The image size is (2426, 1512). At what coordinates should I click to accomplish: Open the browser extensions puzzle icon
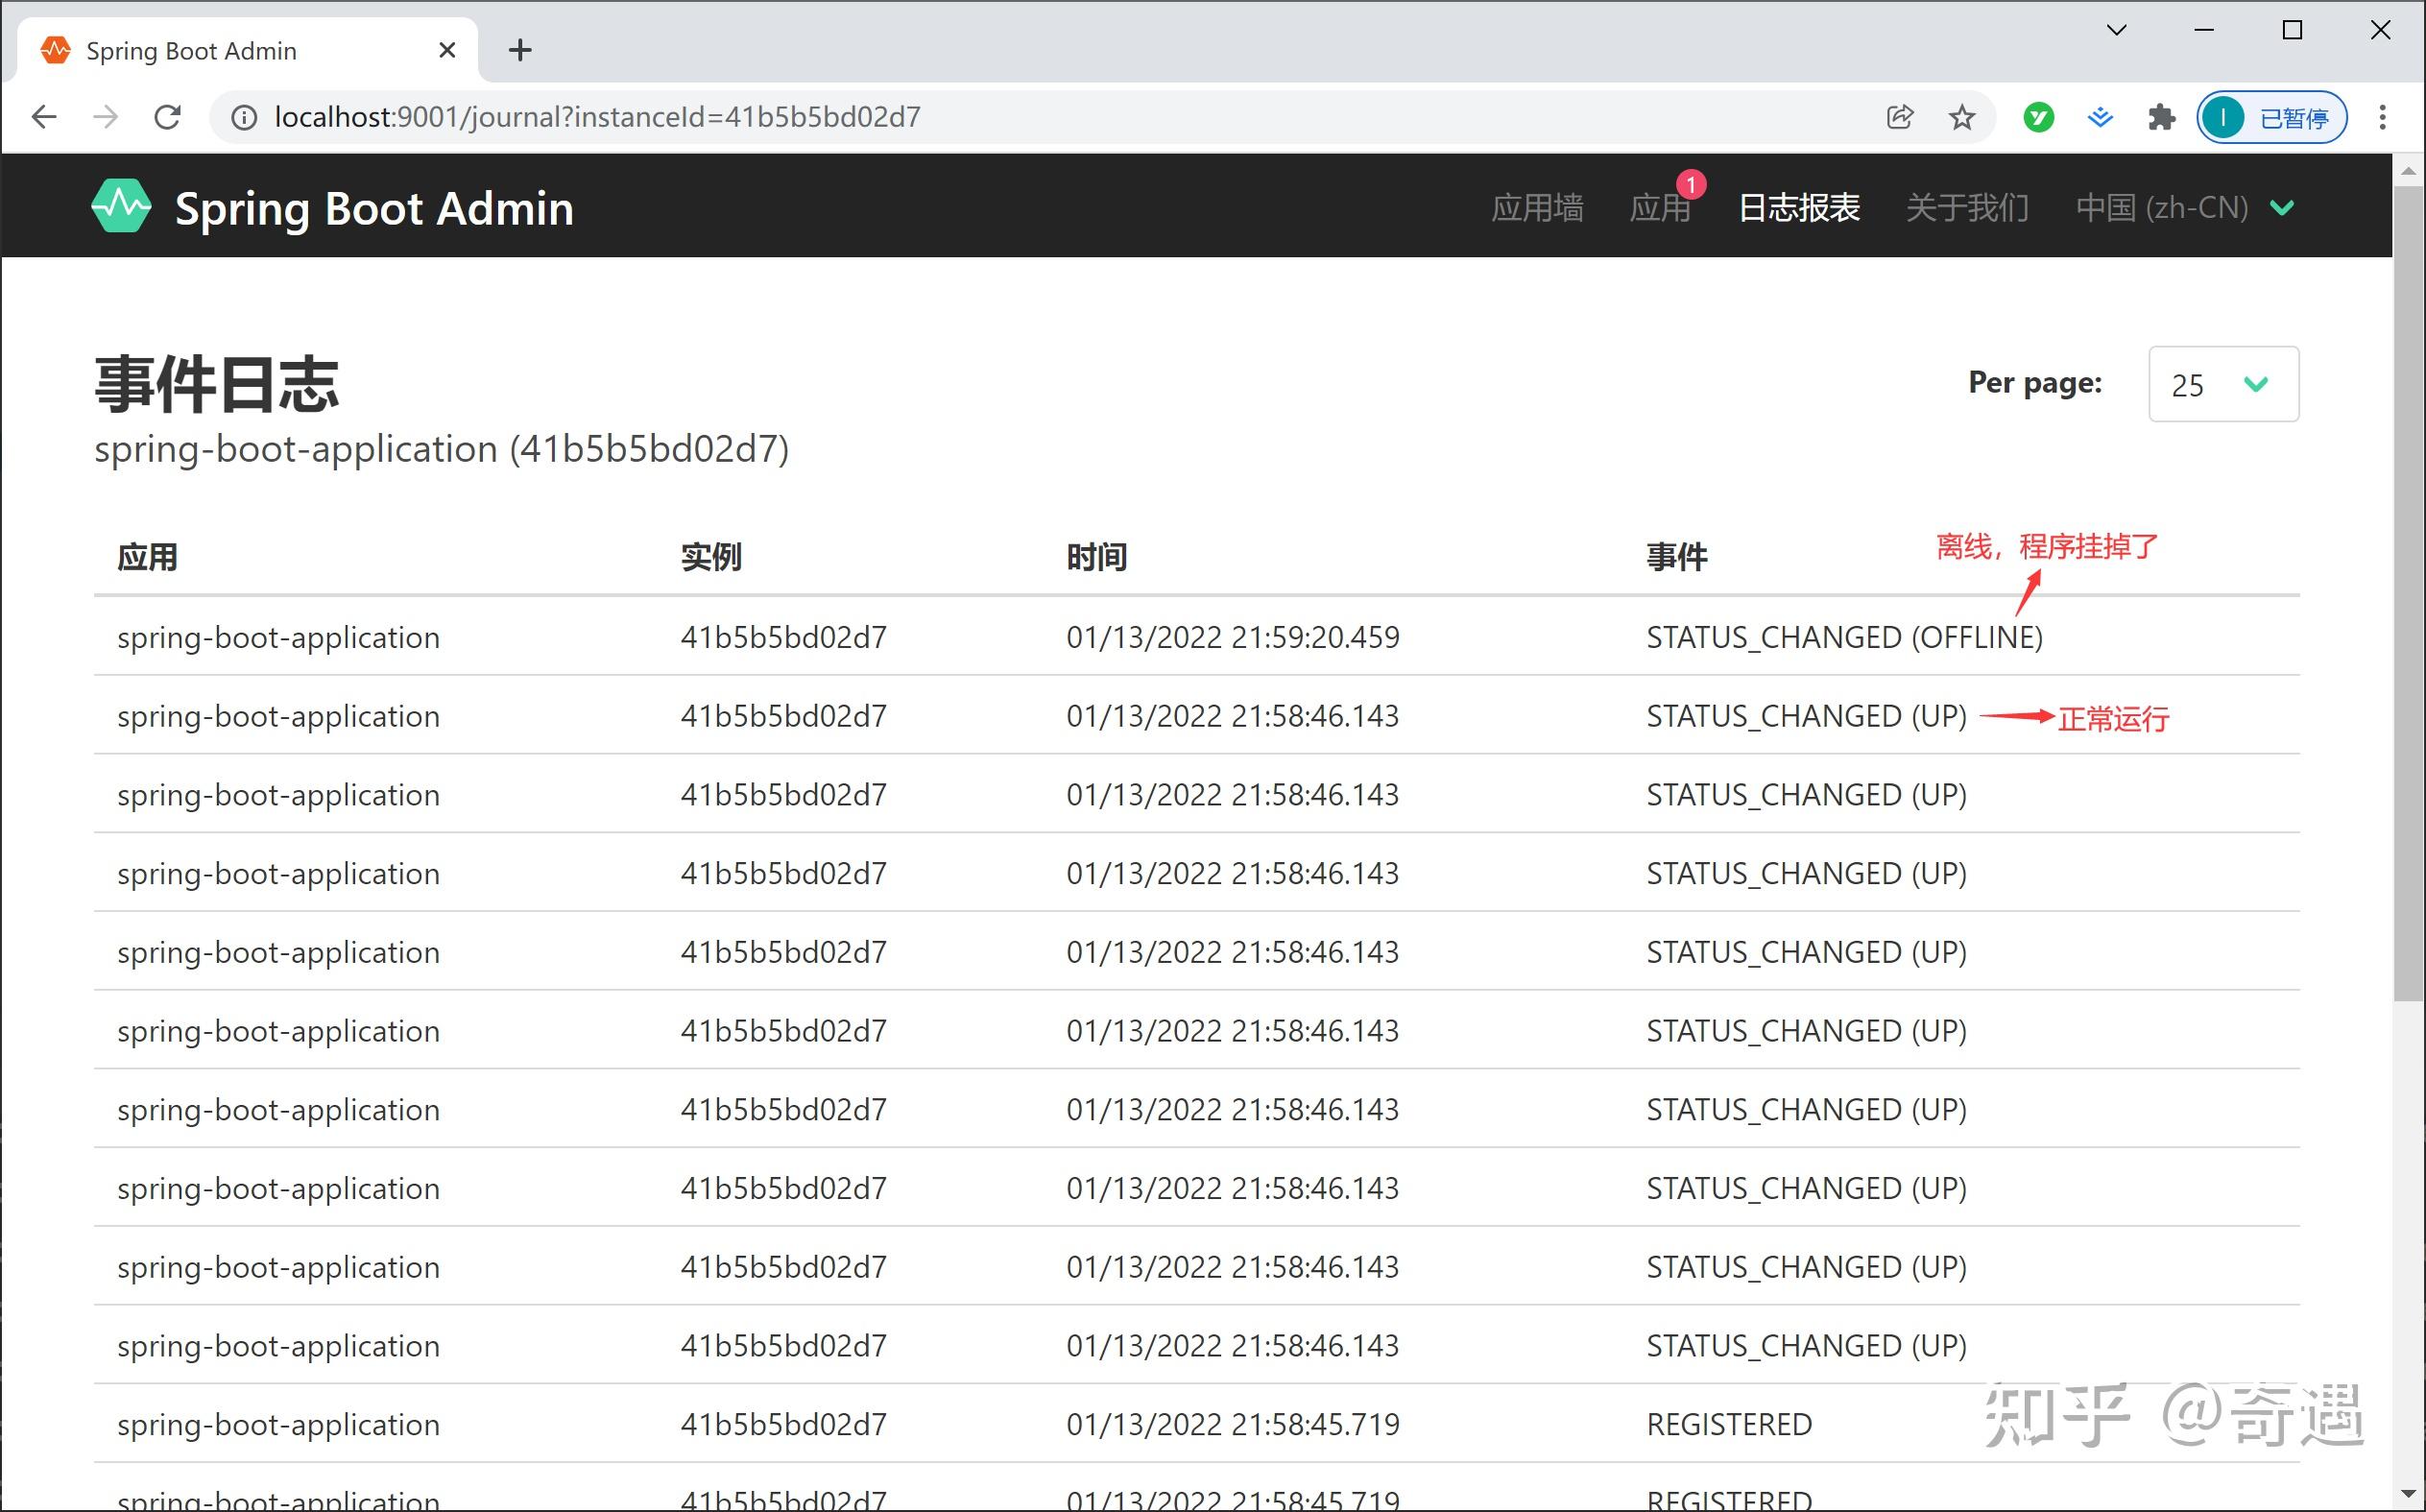pos(2162,117)
